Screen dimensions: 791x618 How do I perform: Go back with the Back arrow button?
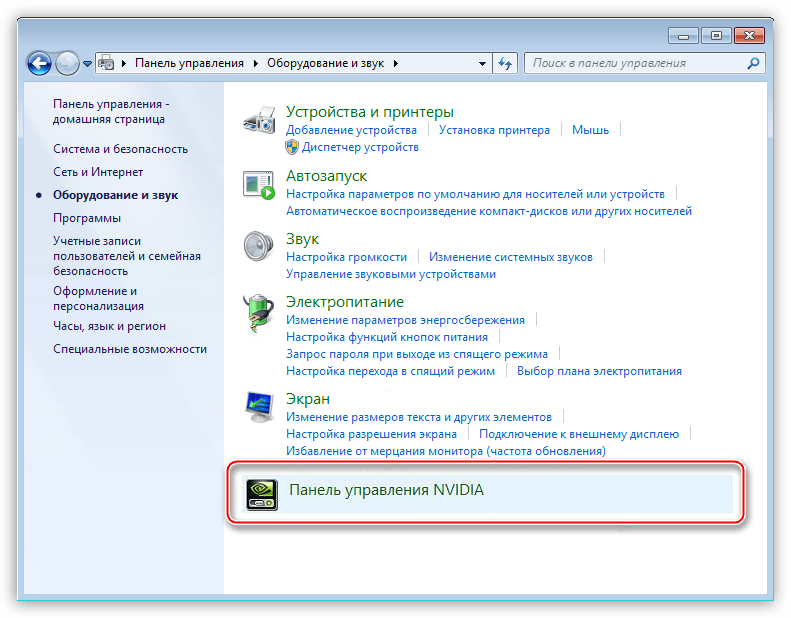click(39, 64)
